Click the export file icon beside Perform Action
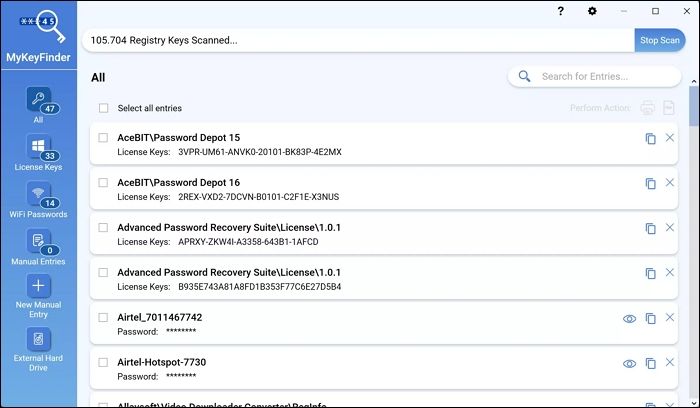This screenshot has width=700, height=408. pos(669,108)
